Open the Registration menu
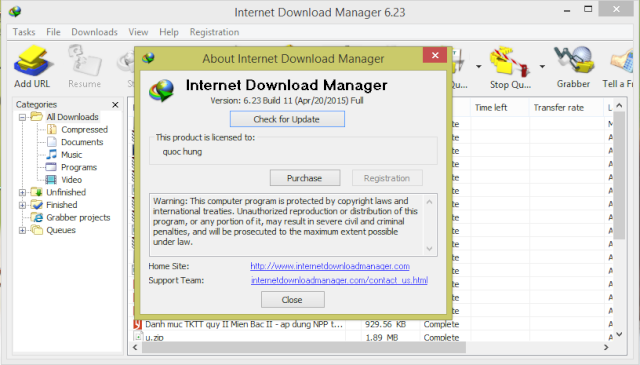Screen dimensions: 640x365 (x=214, y=32)
